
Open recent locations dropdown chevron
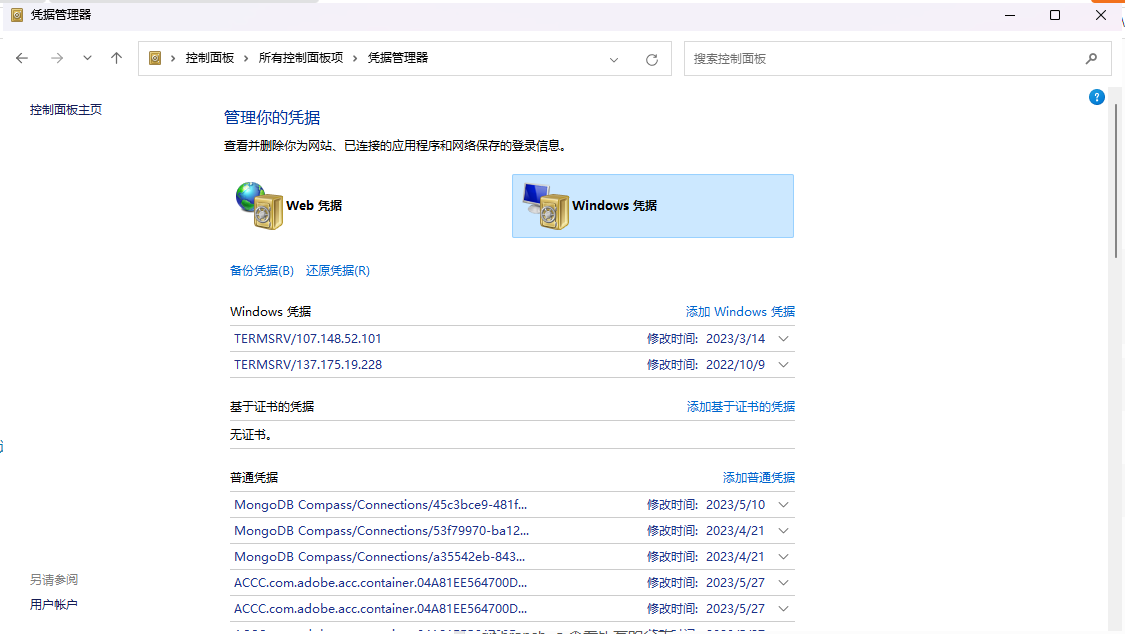(x=87, y=58)
